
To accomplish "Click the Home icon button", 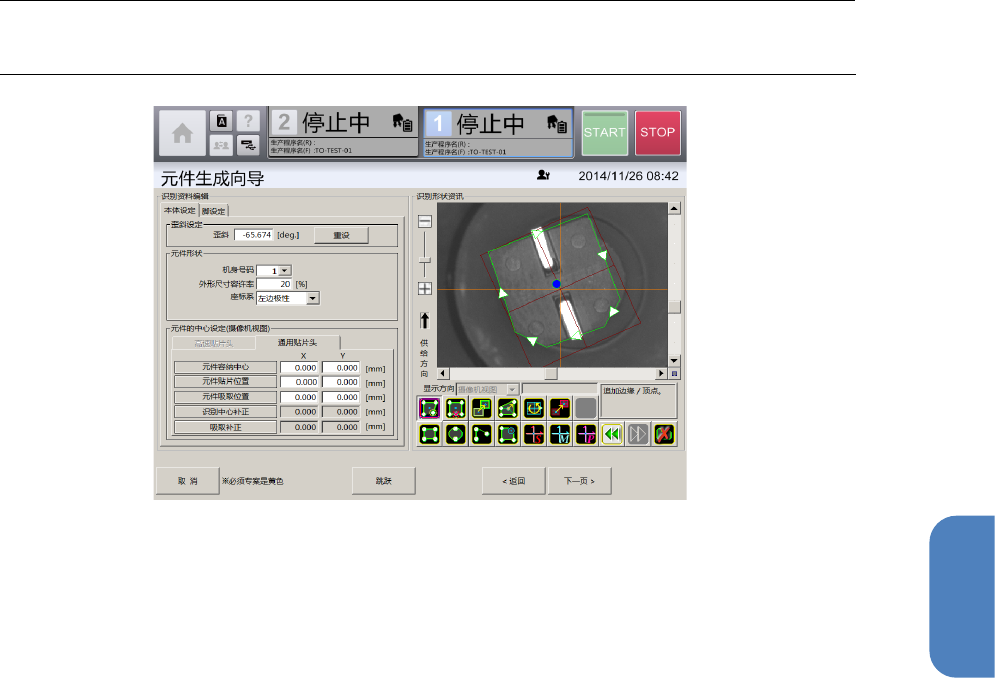I will tap(181, 132).
